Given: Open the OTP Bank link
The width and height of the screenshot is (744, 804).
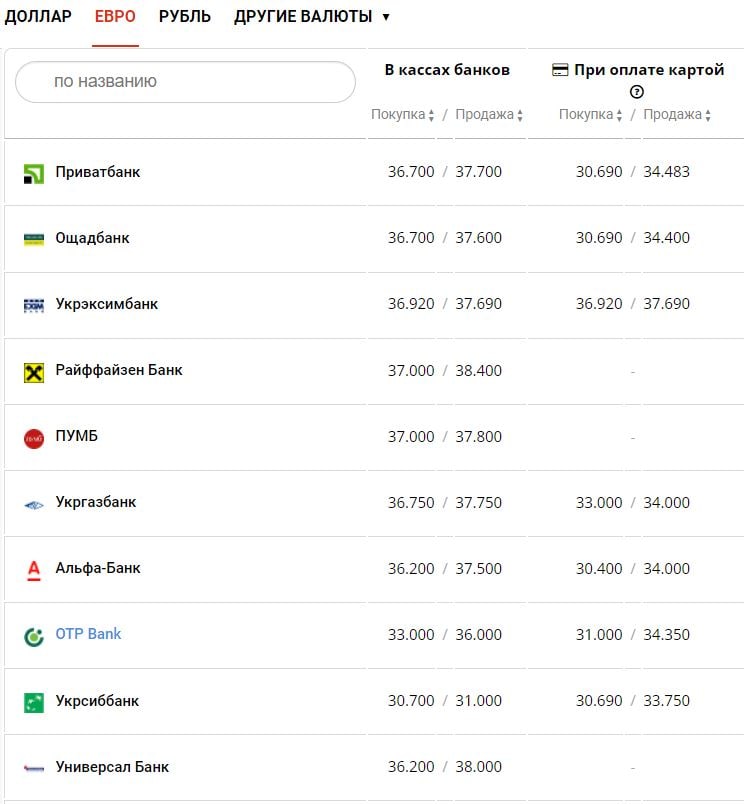Looking at the screenshot, I should [88, 634].
